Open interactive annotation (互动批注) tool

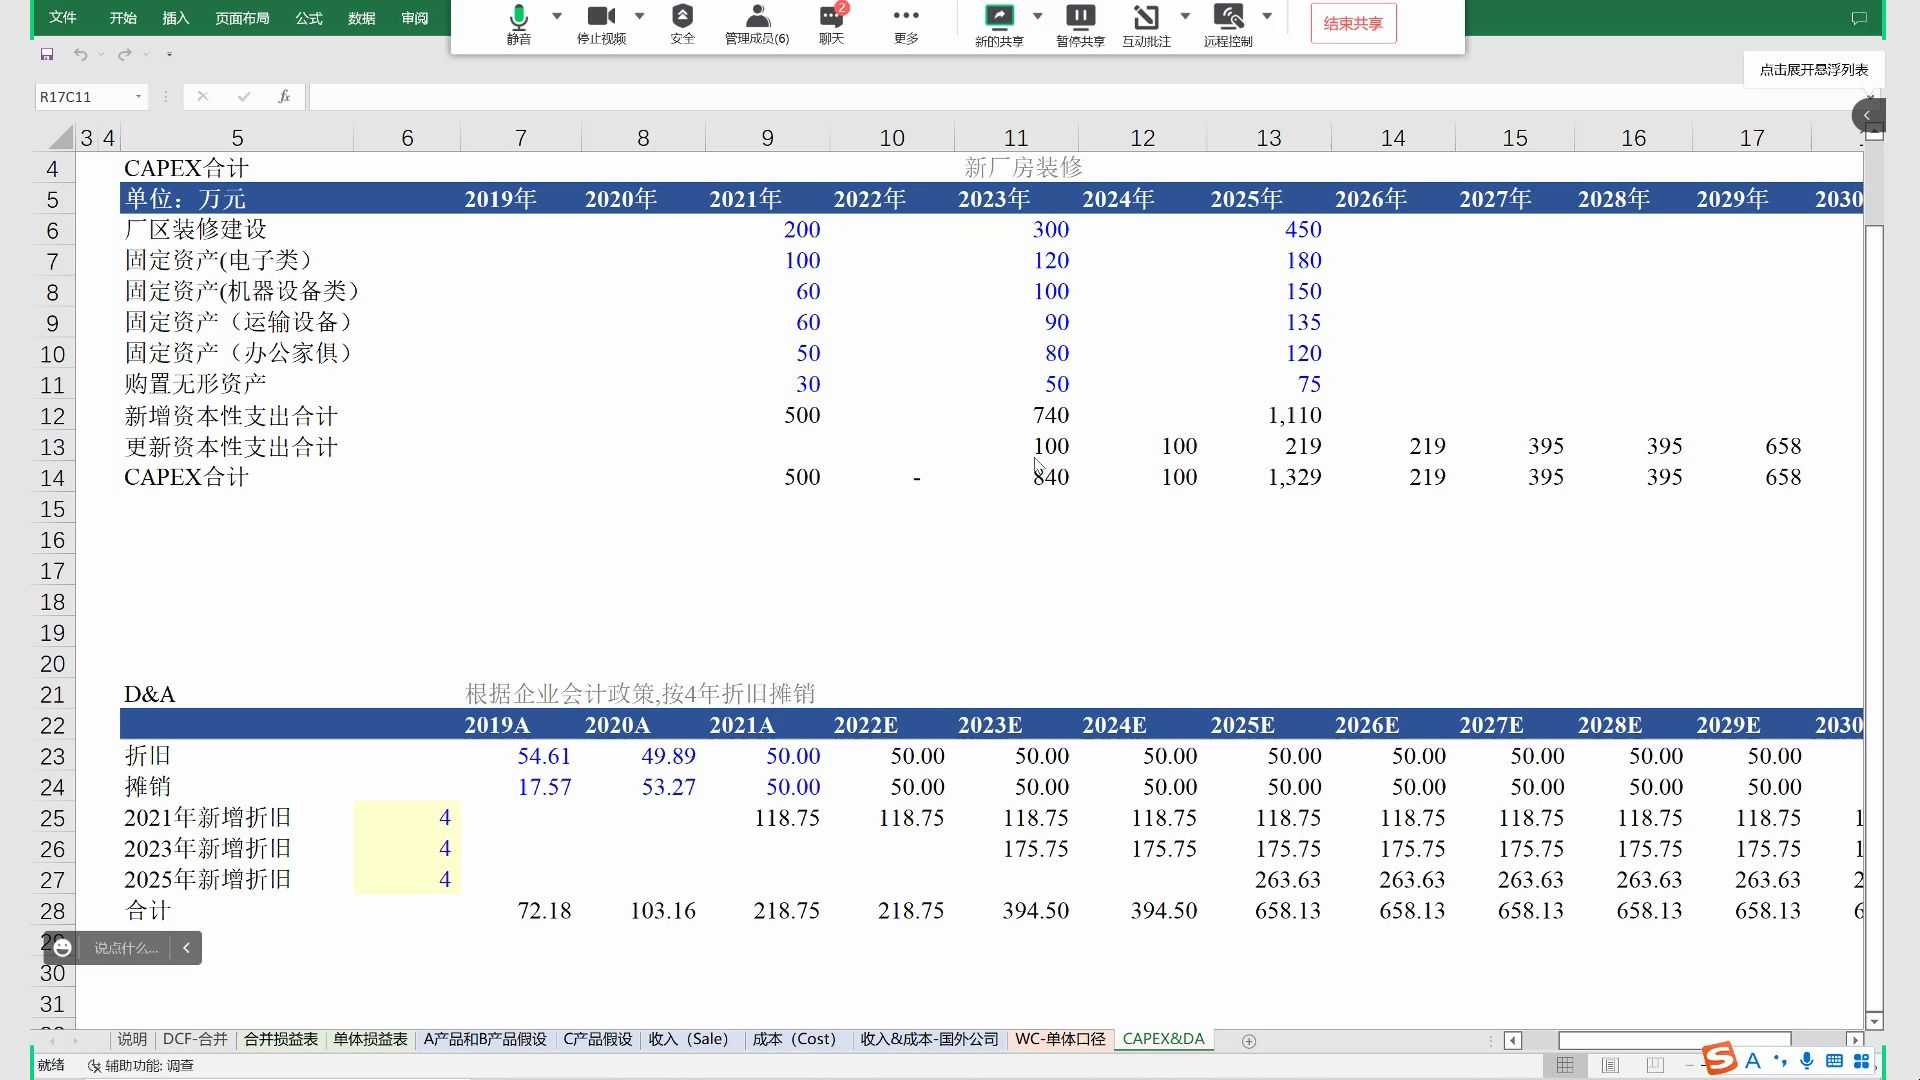click(1146, 25)
